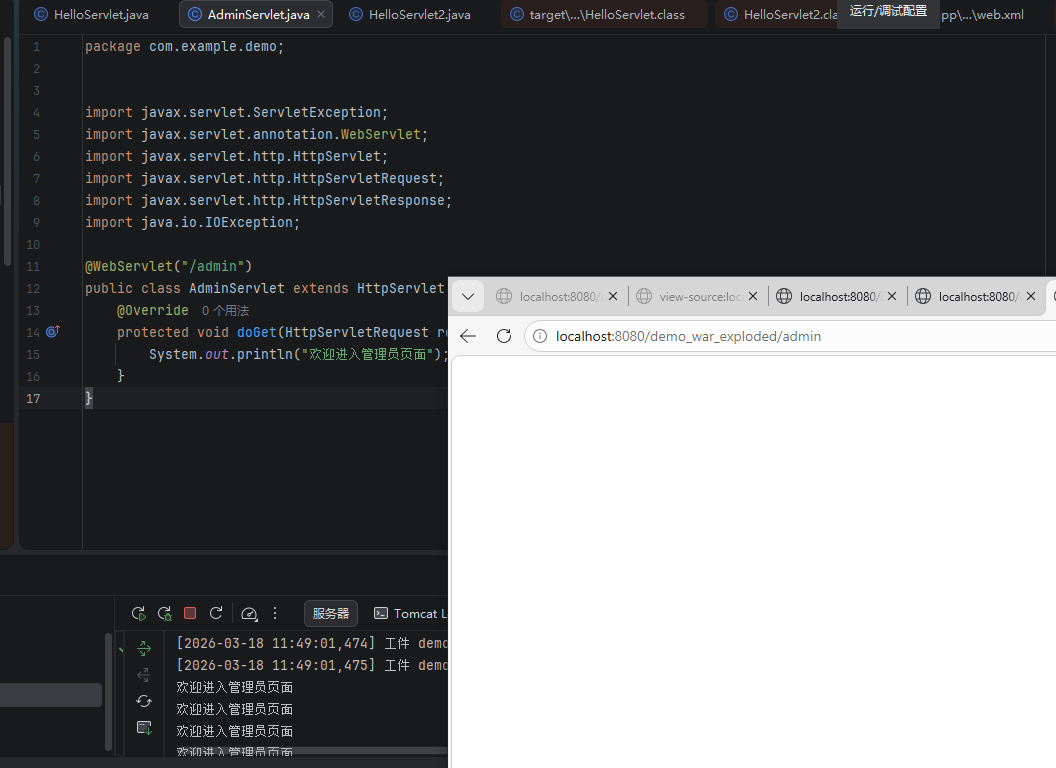Click the editor left vertical scrollbar

click(7, 151)
